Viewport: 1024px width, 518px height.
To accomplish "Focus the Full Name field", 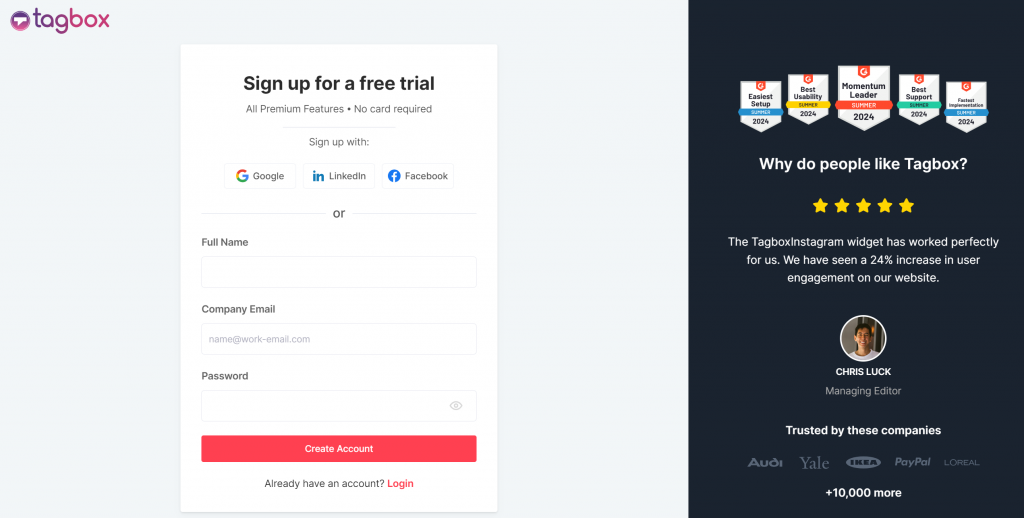I will click(x=338, y=272).
